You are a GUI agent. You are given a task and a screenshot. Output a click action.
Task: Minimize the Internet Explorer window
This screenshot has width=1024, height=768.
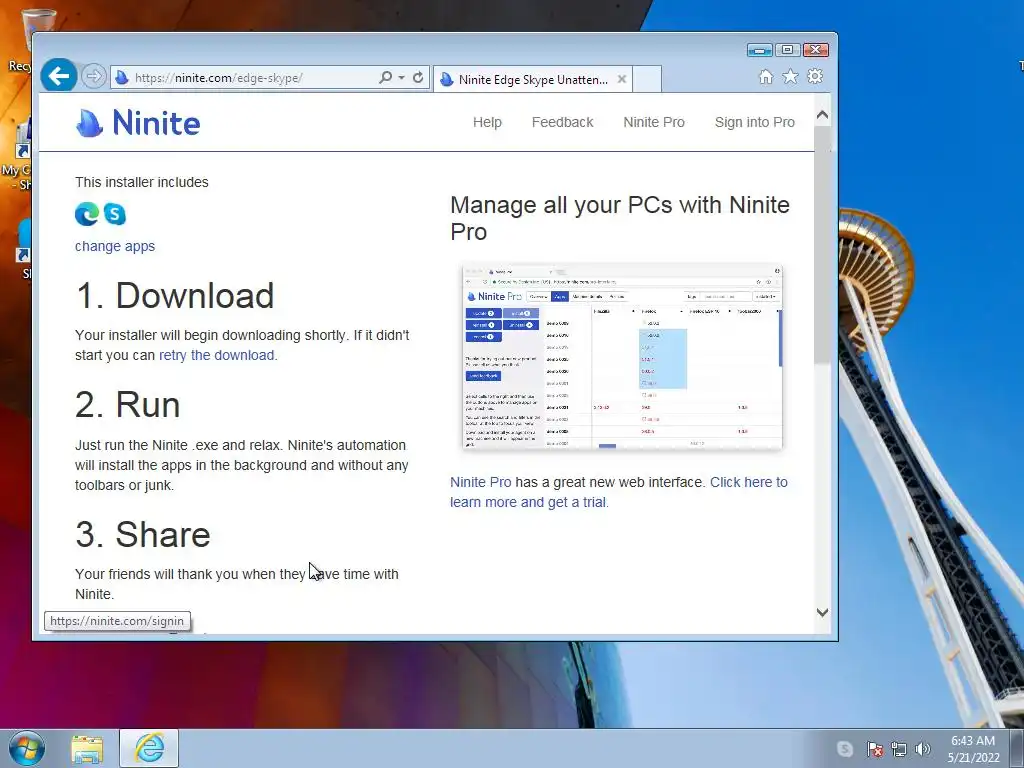tap(760, 50)
